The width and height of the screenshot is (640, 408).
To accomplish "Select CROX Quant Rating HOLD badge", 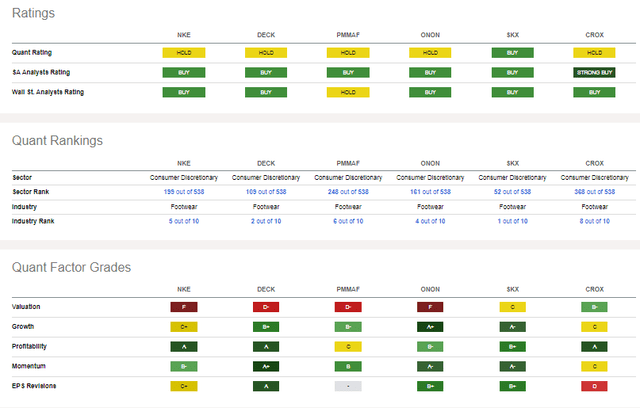I will pyautogui.click(x=594, y=53).
